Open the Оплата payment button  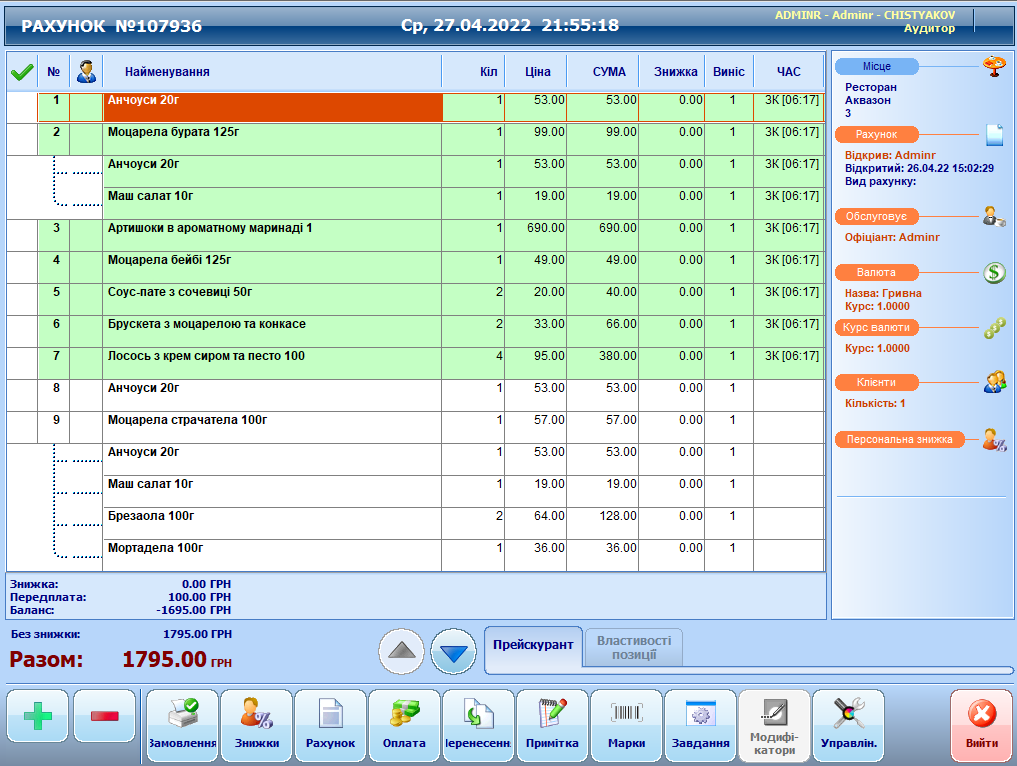(404, 725)
